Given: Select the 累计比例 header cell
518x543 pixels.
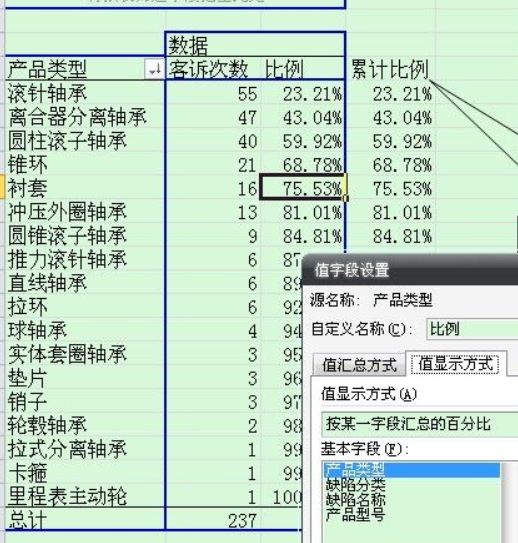Looking at the screenshot, I should (x=390, y=69).
